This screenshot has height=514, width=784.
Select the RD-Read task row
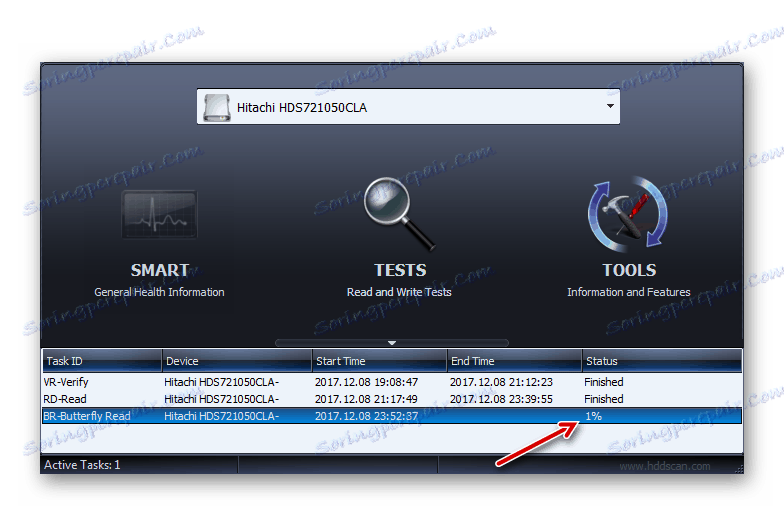(392, 399)
